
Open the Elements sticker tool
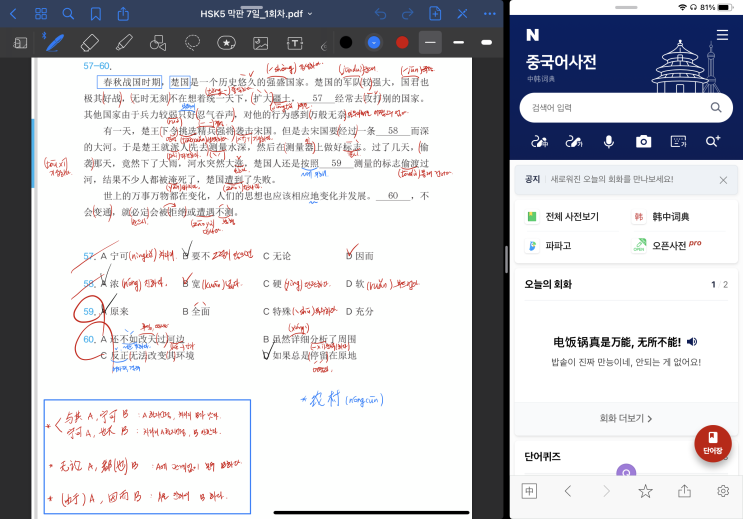(227, 43)
